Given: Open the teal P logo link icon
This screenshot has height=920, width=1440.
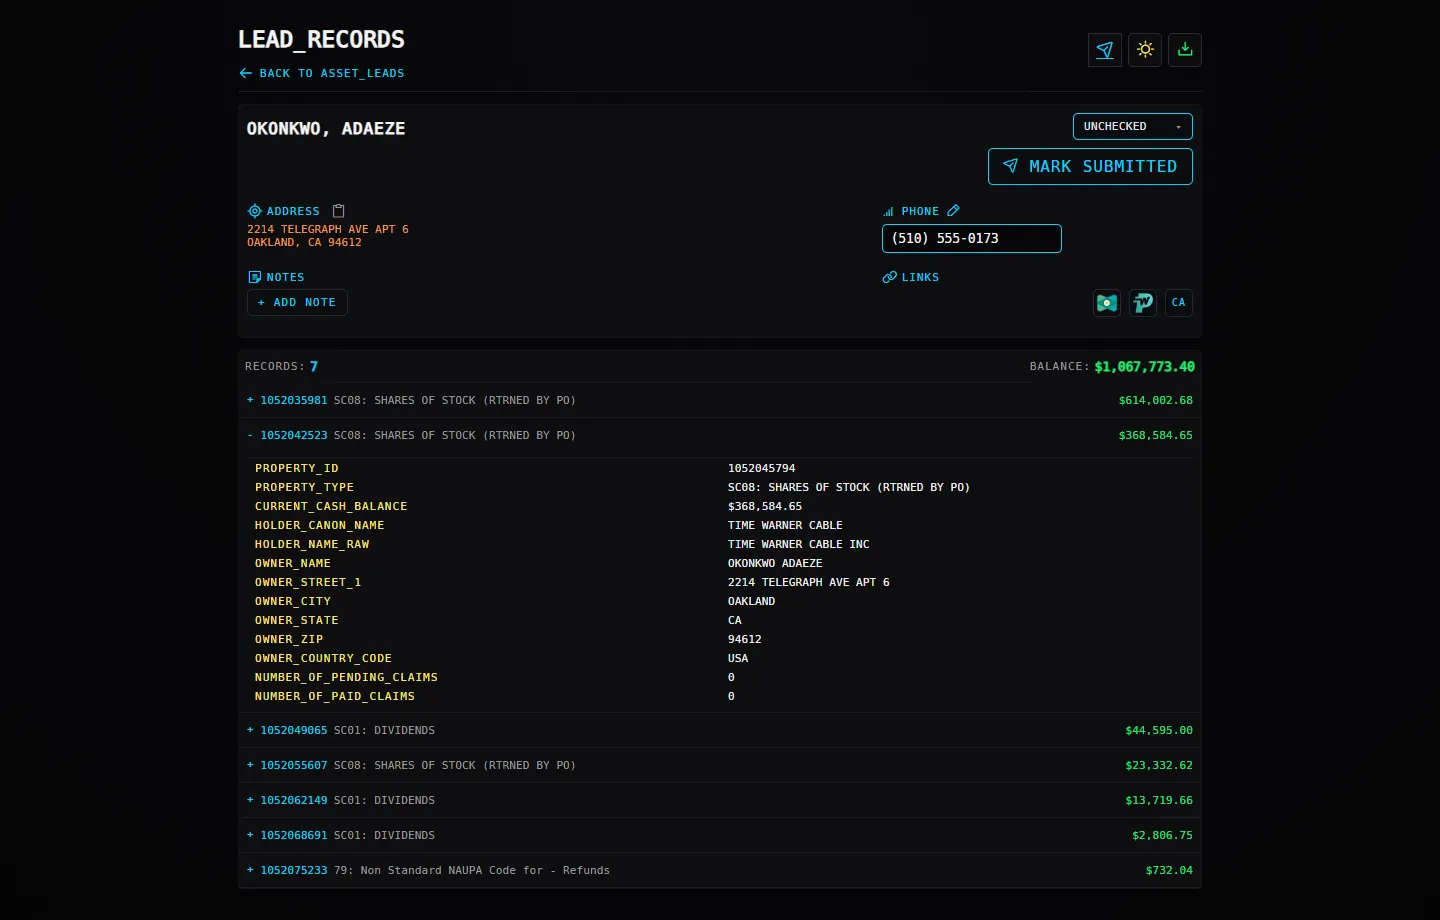Looking at the screenshot, I should (x=1143, y=302).
